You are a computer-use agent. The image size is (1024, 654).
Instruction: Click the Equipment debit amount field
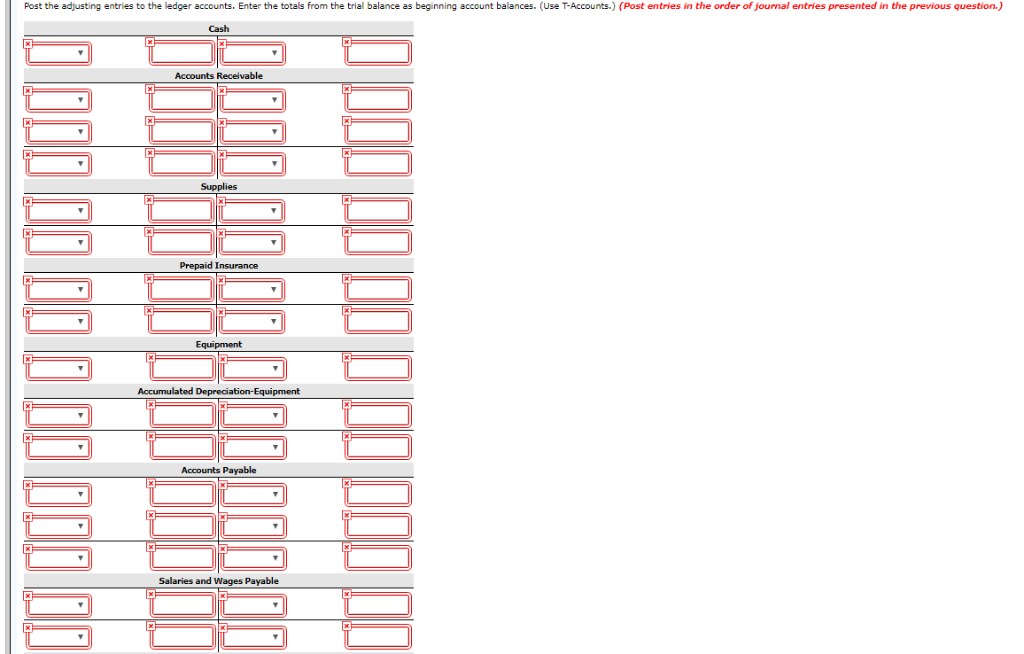coord(182,368)
